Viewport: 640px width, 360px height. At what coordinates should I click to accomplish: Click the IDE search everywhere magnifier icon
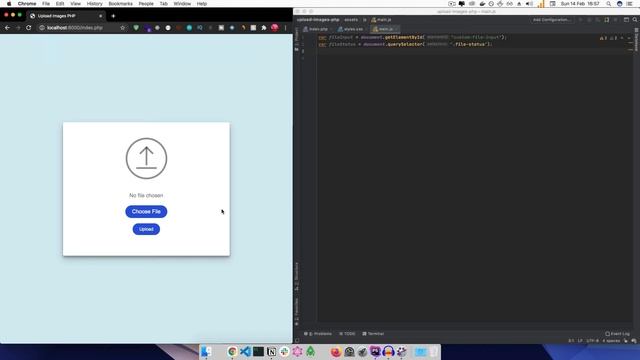coord(635,20)
